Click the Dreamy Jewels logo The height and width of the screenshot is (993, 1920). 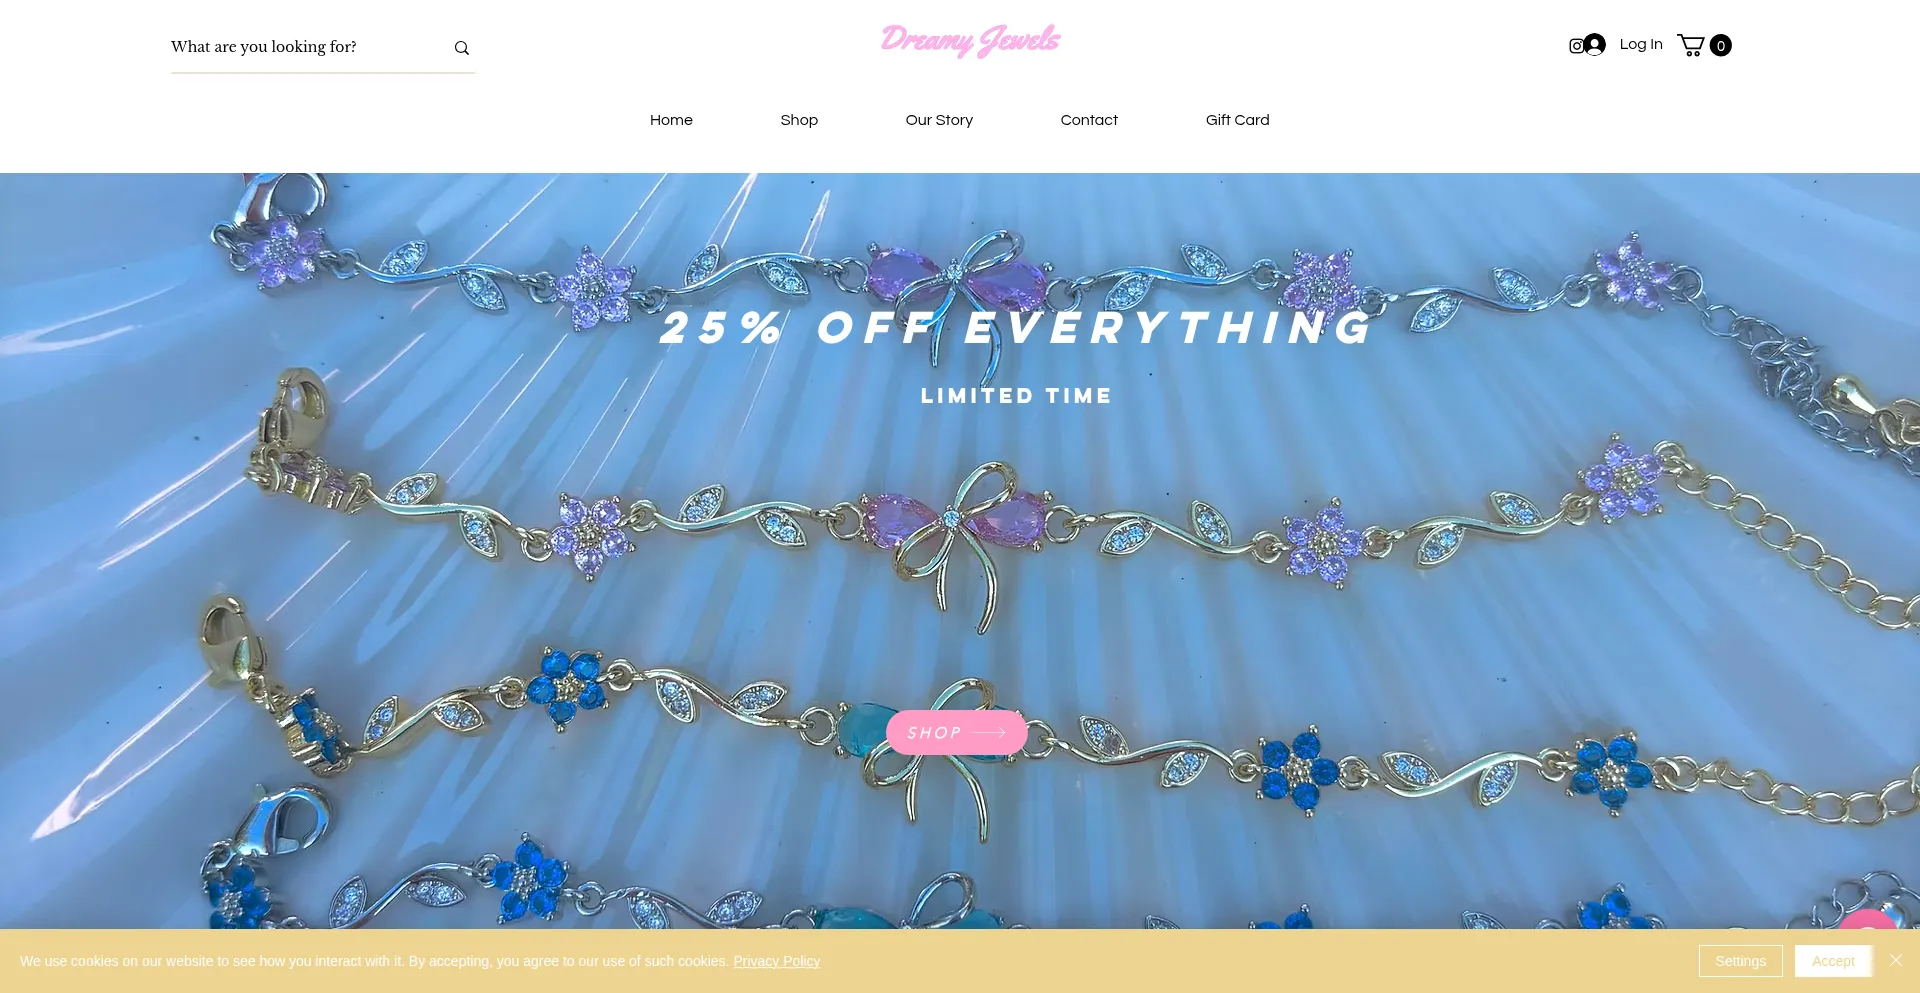970,41
